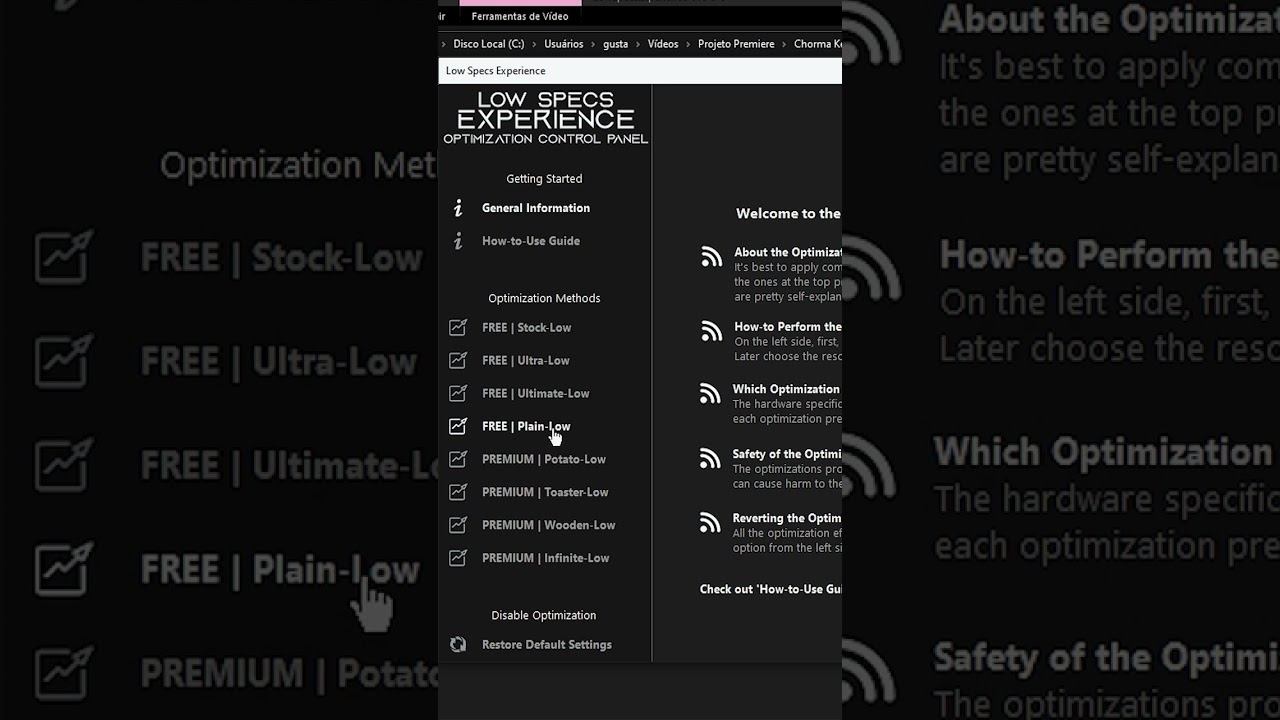The width and height of the screenshot is (1280, 720).
Task: Click the chart icon beside FREE | Ultra-Low in the sidebar
Action: (458, 360)
